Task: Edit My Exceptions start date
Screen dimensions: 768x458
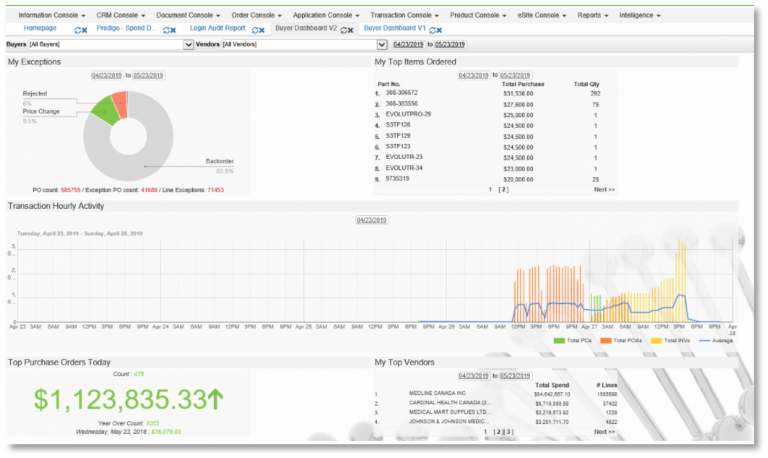Action: coord(107,75)
